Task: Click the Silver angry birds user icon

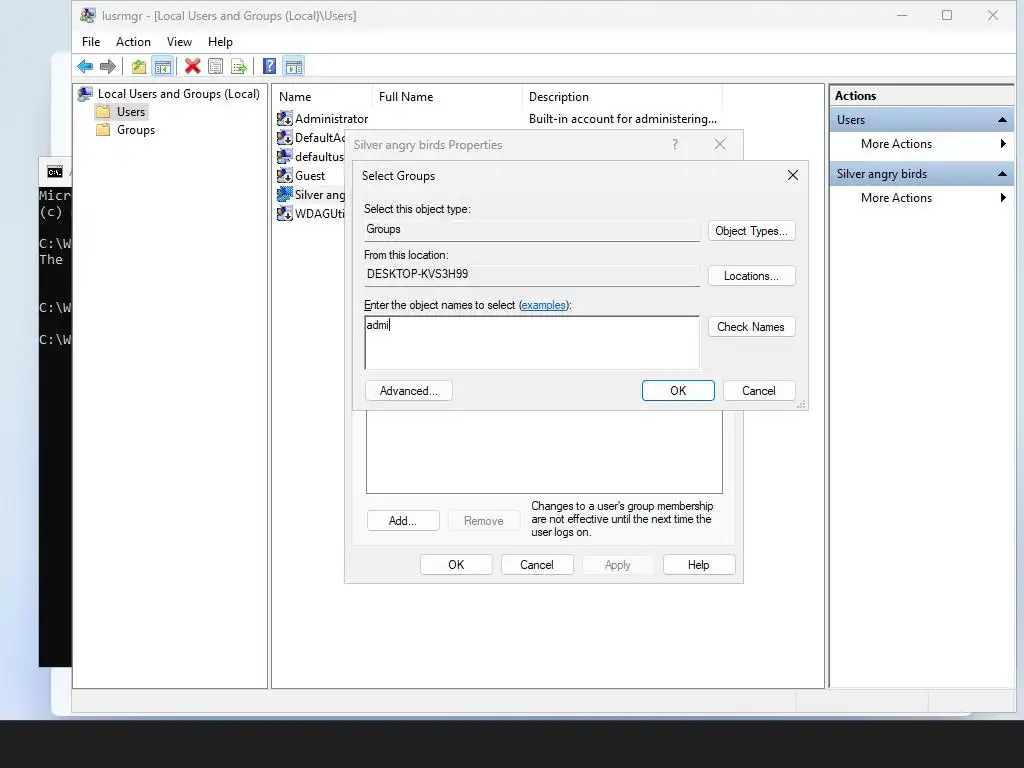Action: coord(285,194)
